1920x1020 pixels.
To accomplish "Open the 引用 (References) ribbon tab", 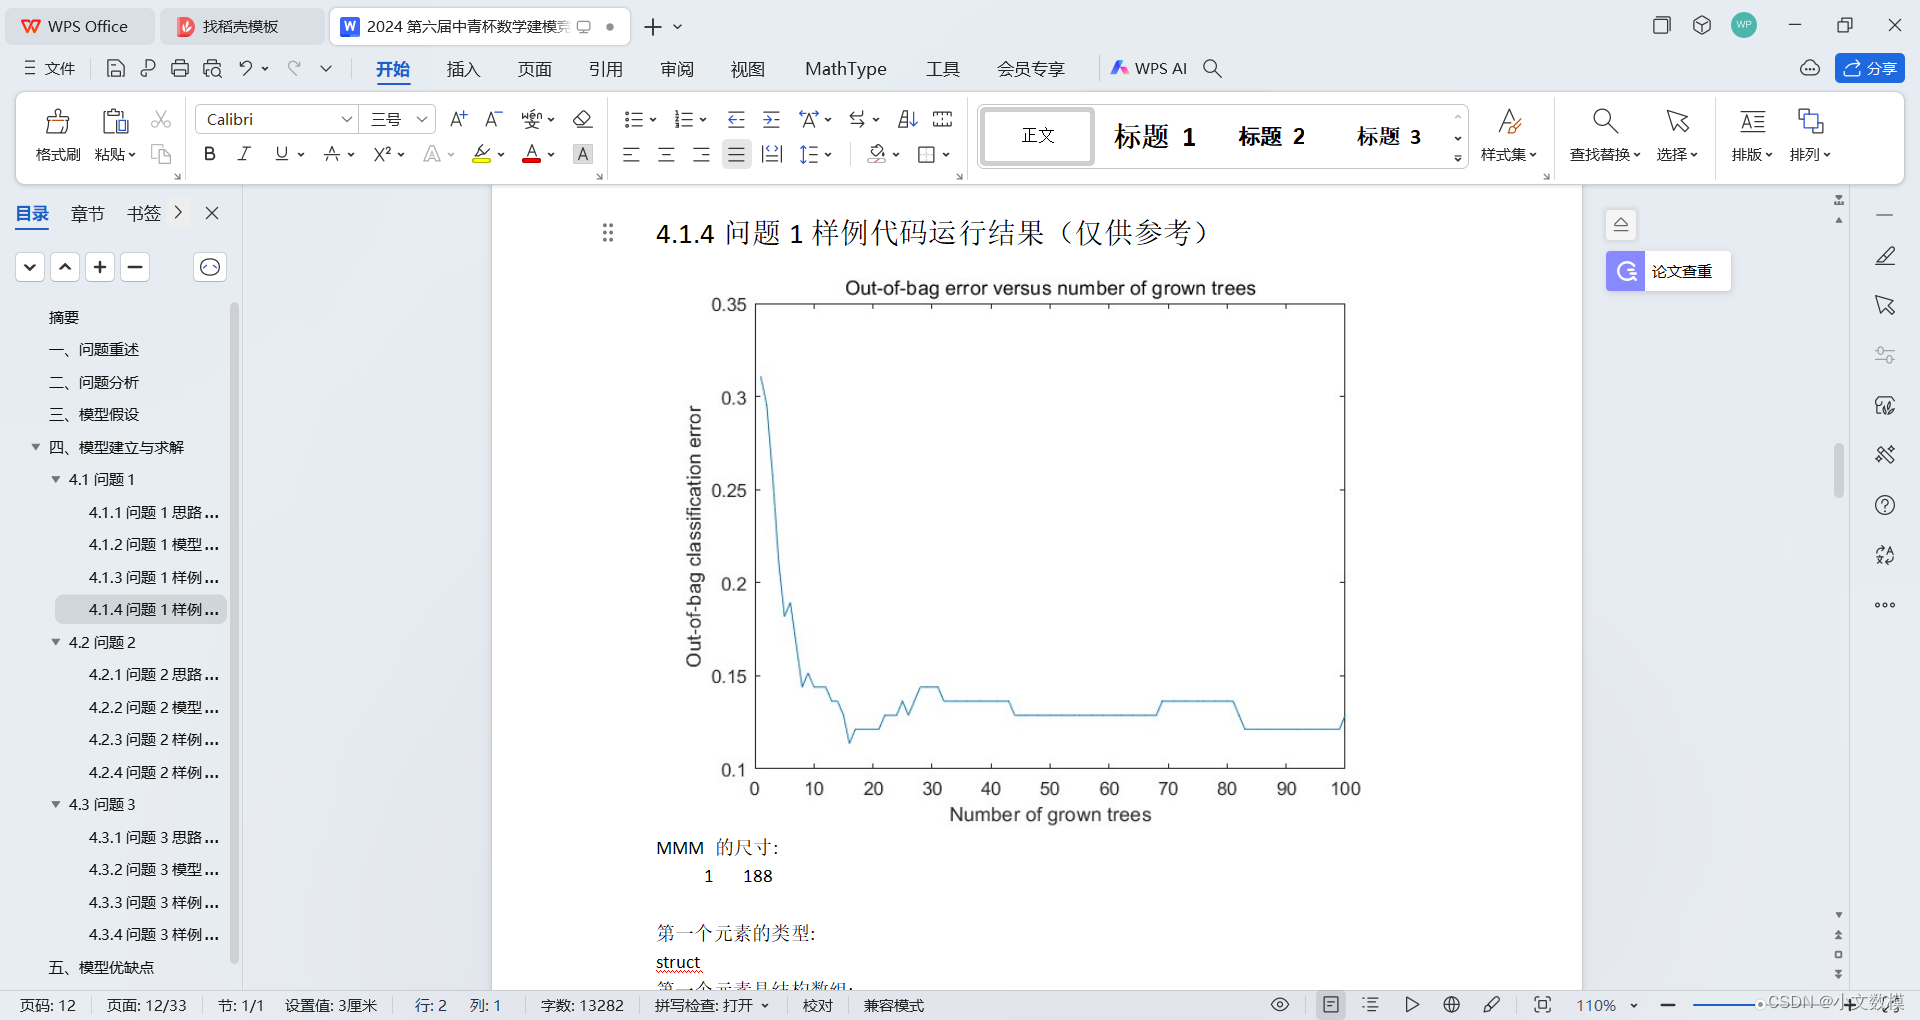I will click(x=606, y=69).
